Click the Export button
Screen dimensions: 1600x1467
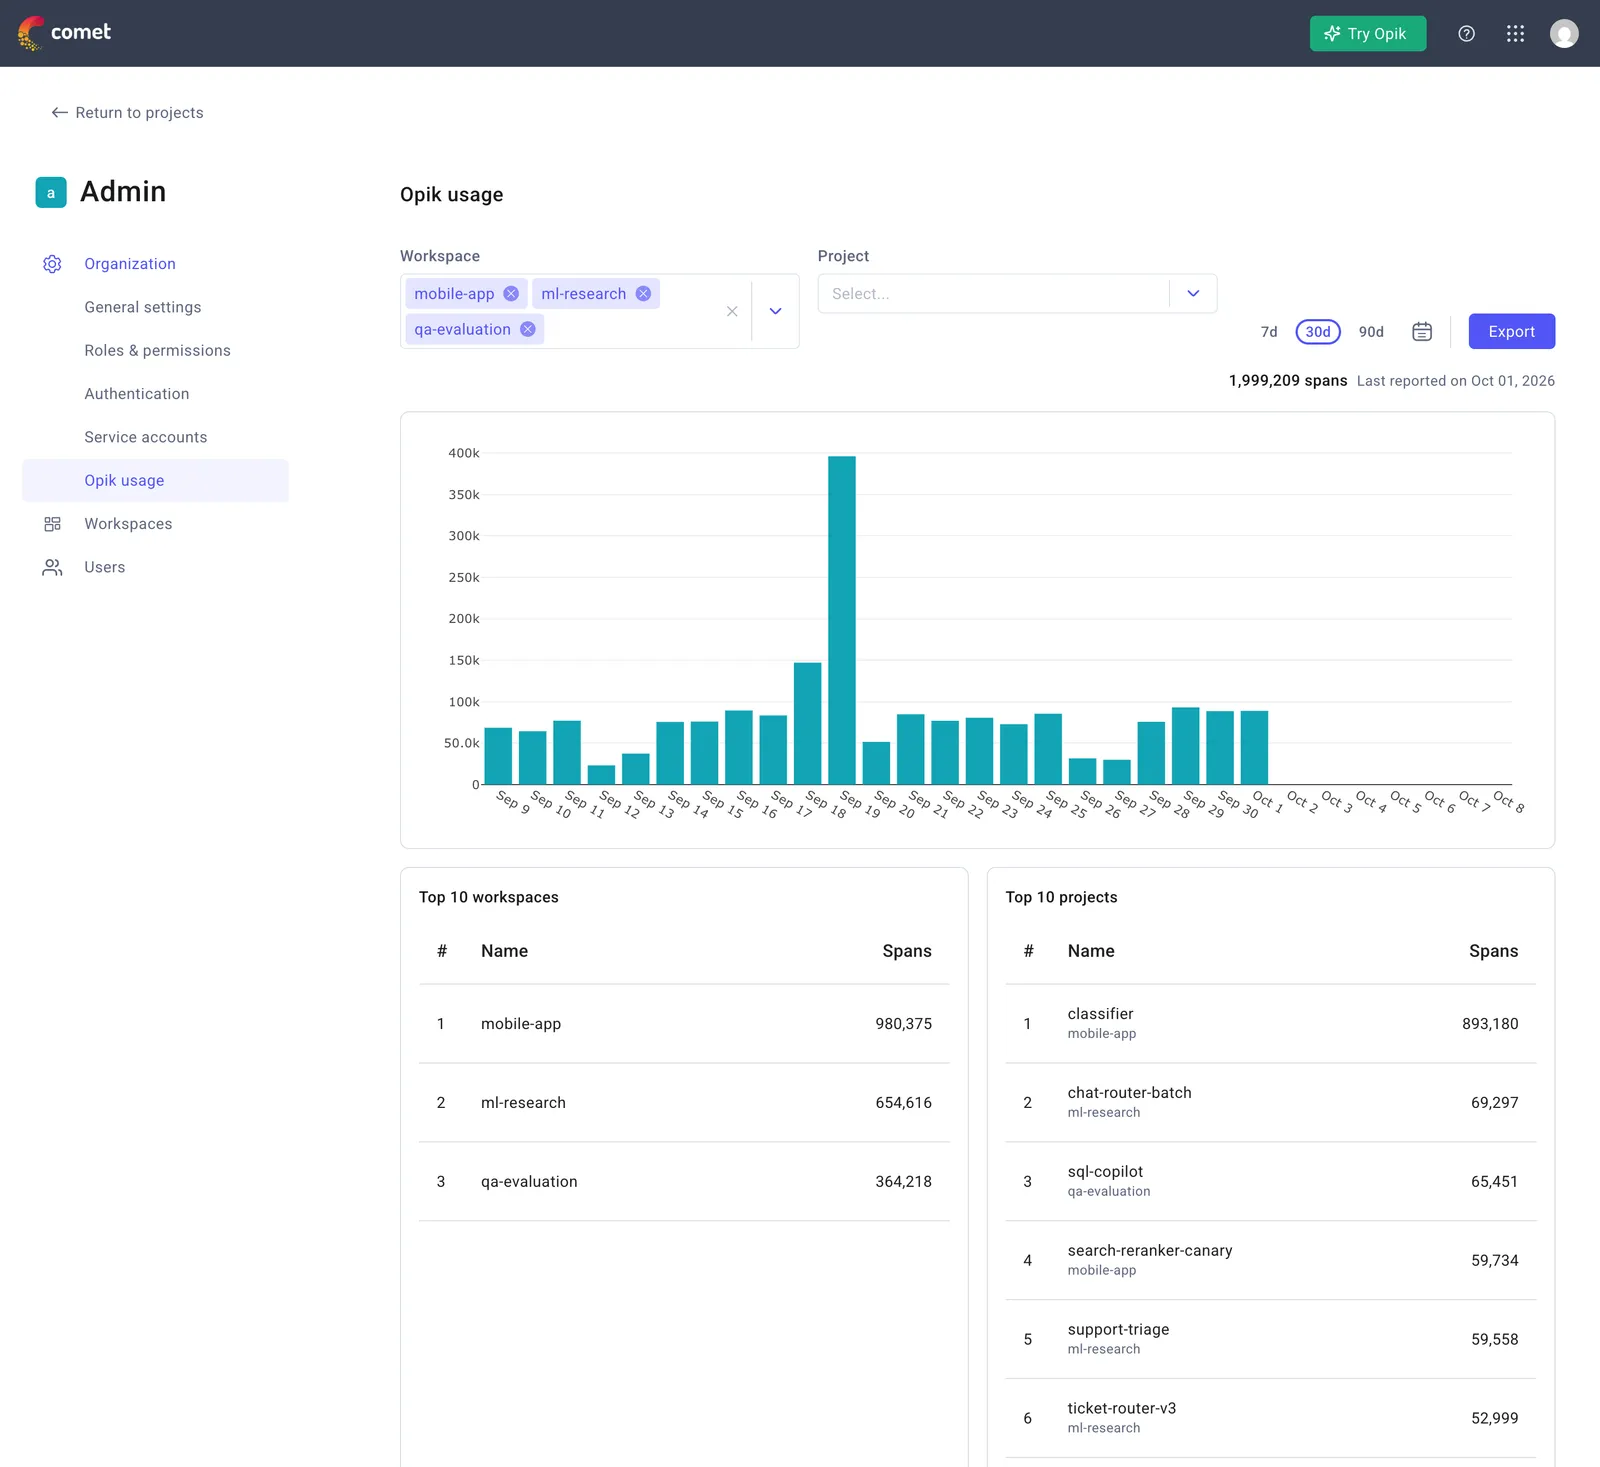pyautogui.click(x=1511, y=332)
